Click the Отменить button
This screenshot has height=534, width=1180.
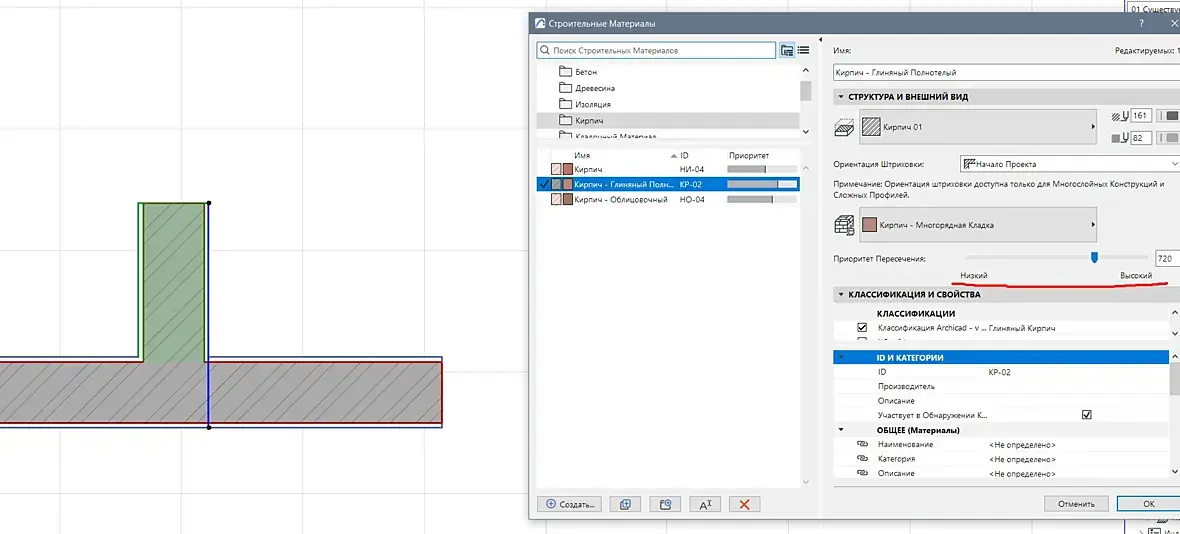click(1075, 504)
